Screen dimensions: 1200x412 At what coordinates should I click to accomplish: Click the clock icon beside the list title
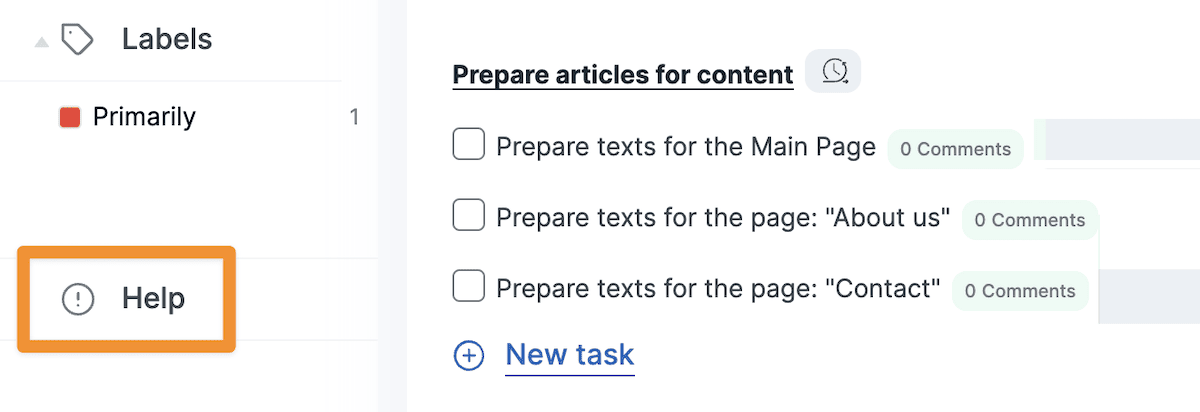click(833, 72)
